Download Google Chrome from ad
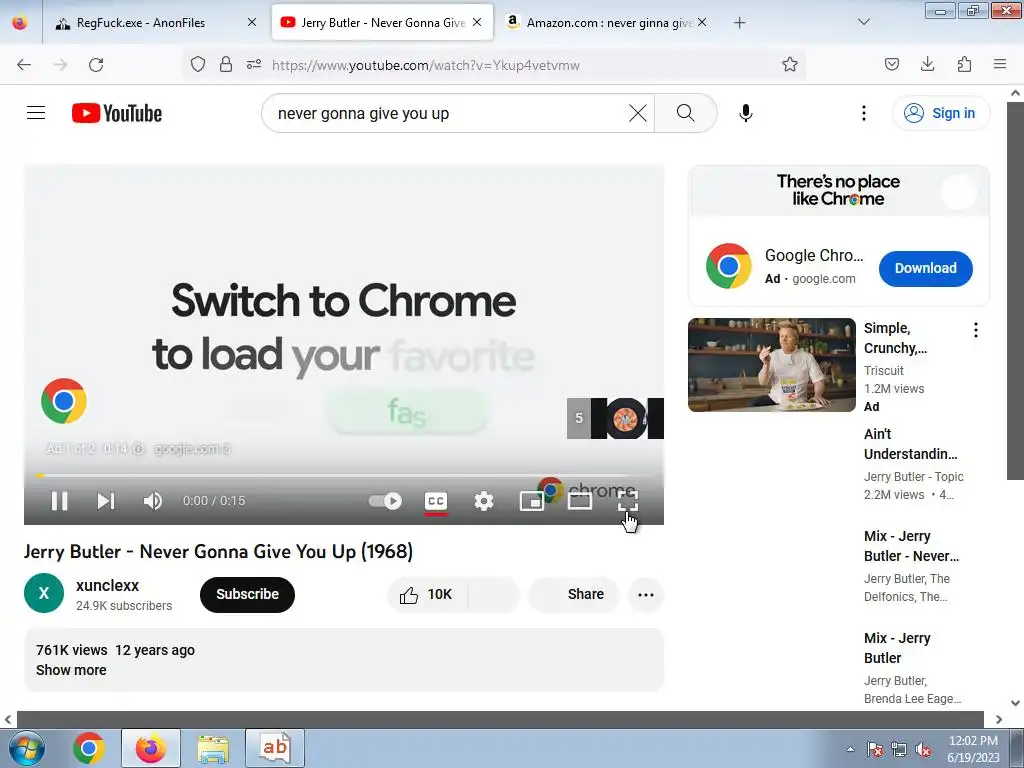This screenshot has width=1024, height=768. [x=925, y=268]
